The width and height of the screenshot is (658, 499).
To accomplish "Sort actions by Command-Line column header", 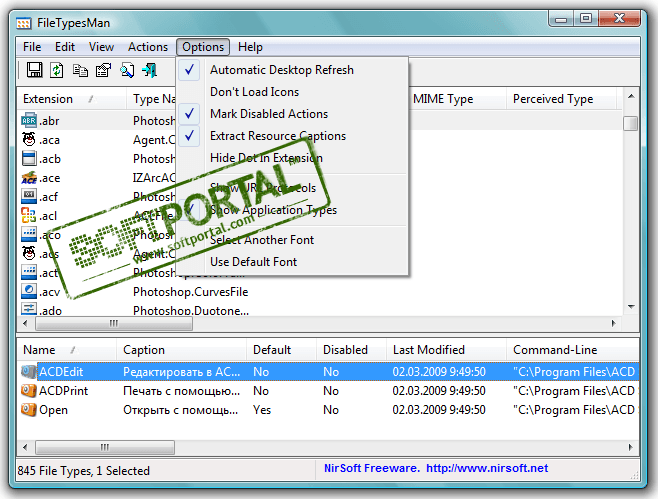I will pyautogui.click(x=573, y=350).
